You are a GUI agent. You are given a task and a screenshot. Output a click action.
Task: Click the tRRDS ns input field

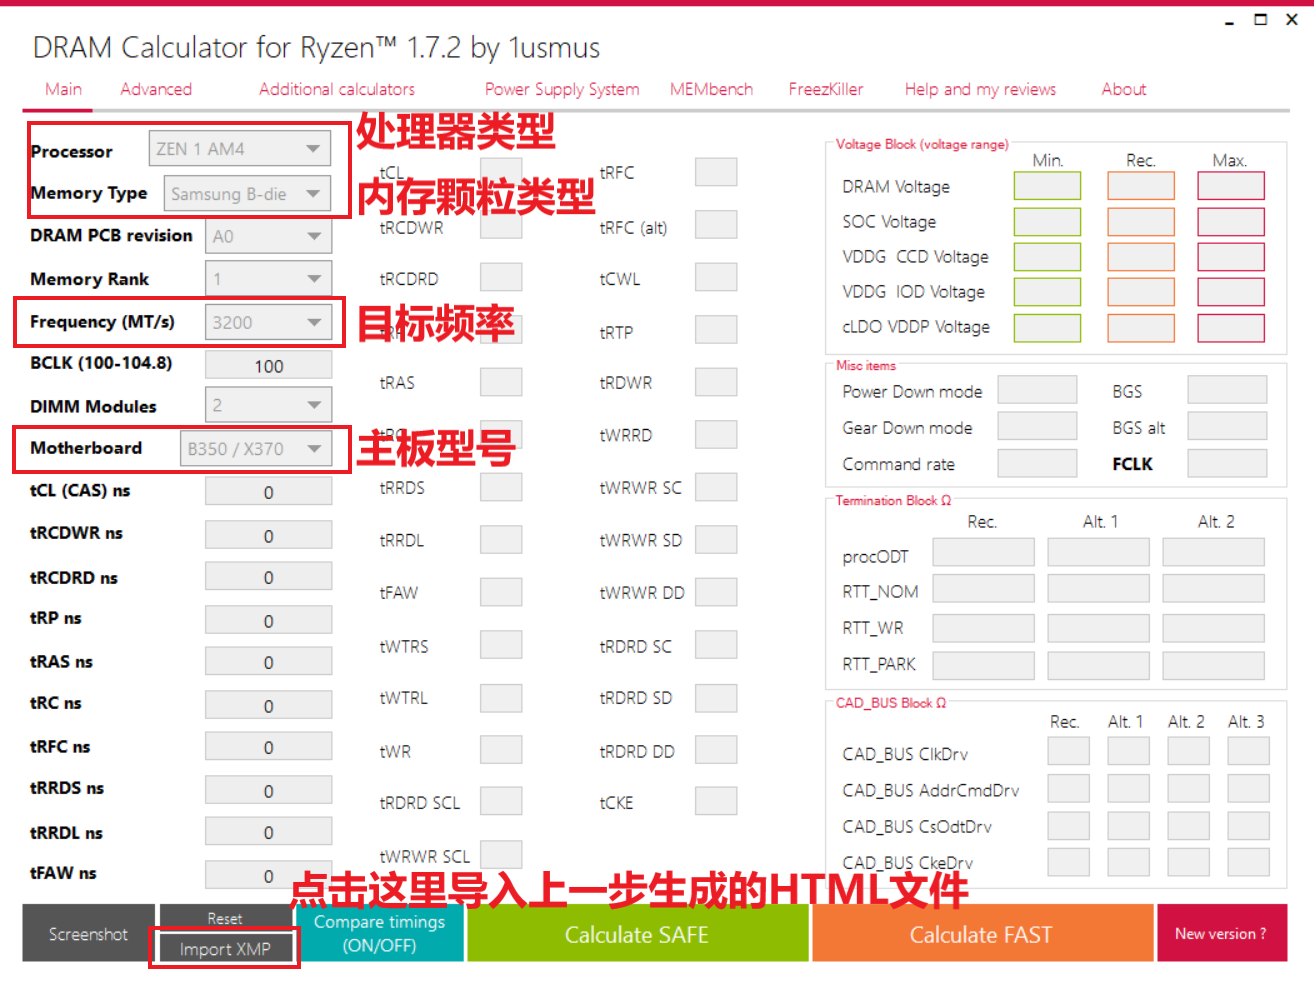click(268, 790)
